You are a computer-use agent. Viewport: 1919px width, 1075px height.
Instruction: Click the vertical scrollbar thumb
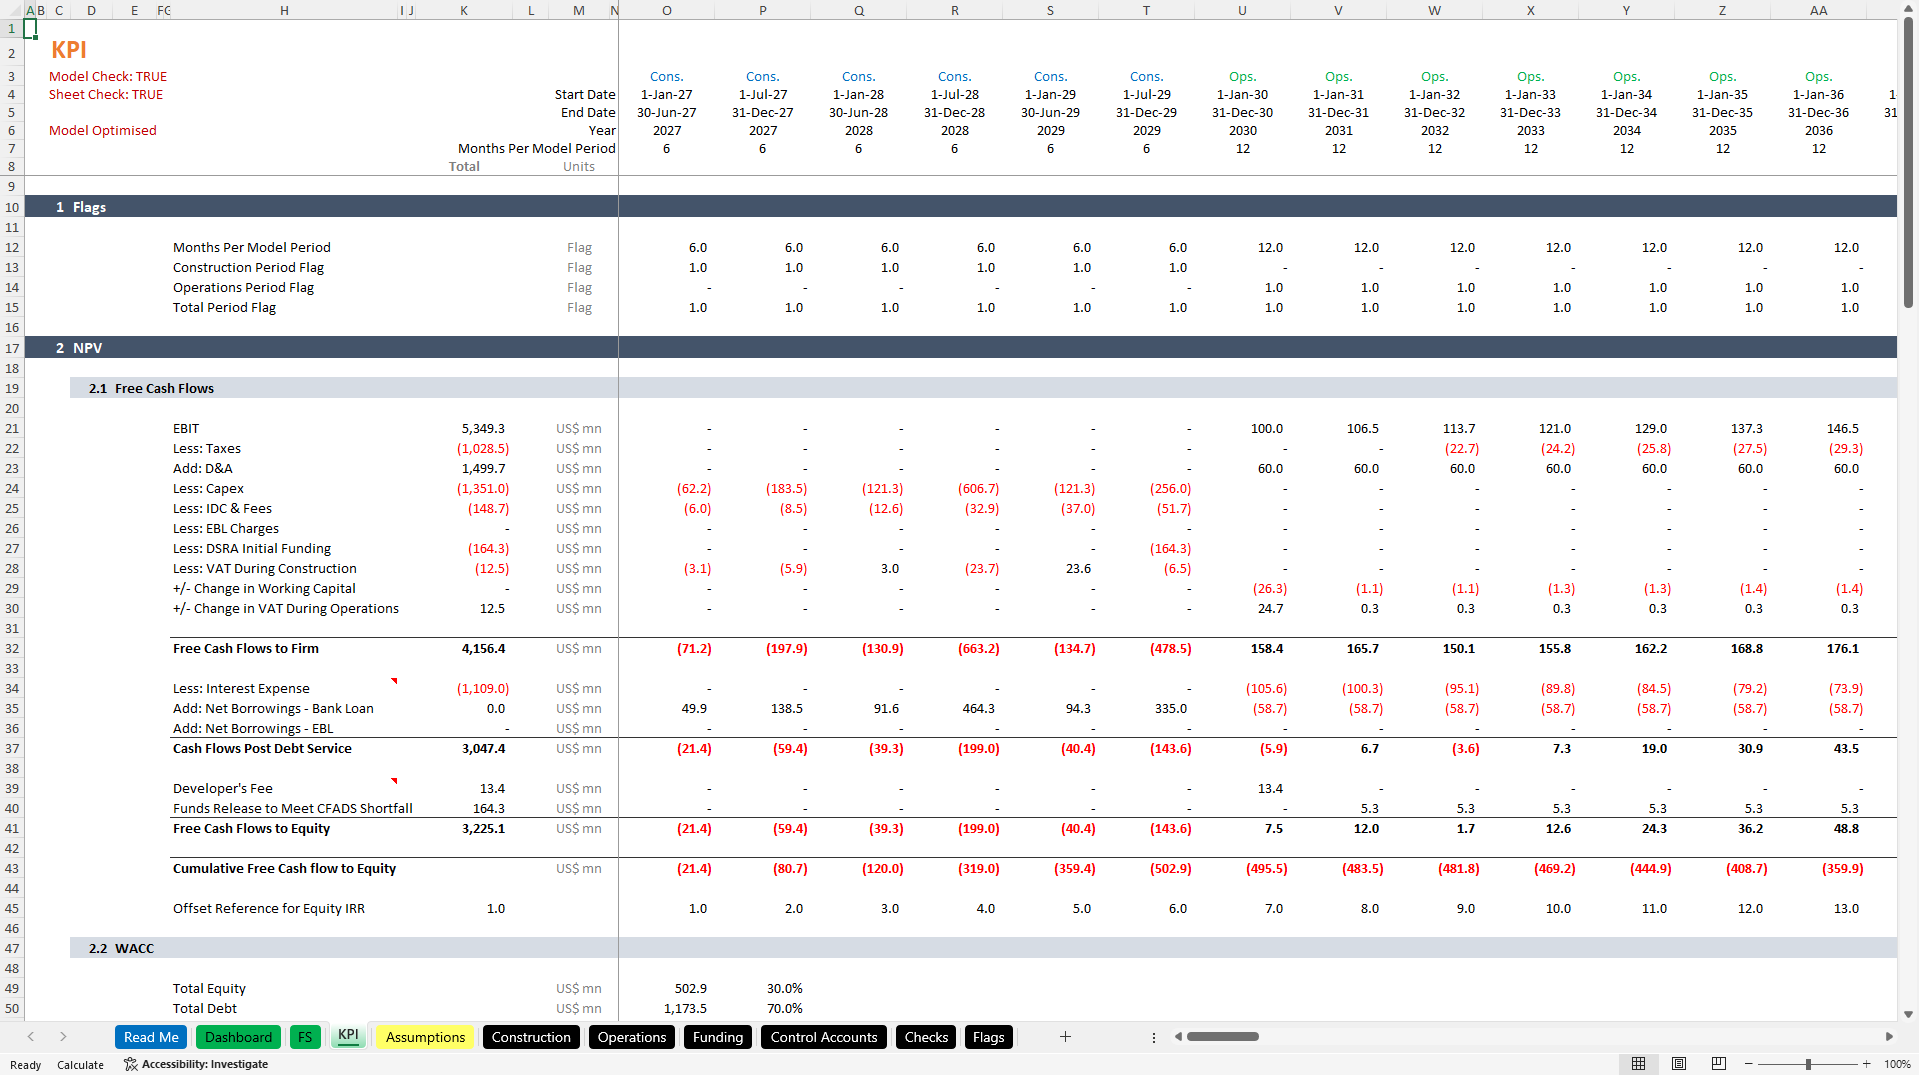pyautogui.click(x=1908, y=160)
